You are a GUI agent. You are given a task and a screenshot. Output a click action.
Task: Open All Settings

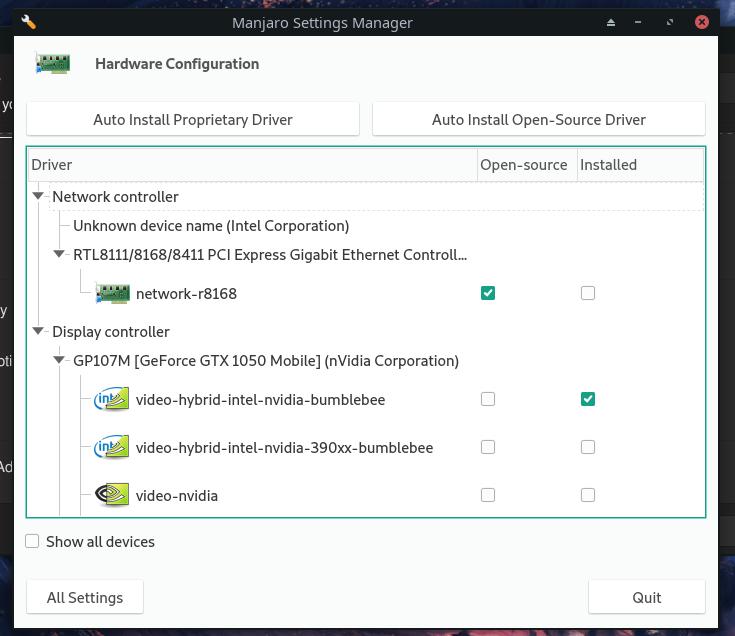[x=85, y=597]
